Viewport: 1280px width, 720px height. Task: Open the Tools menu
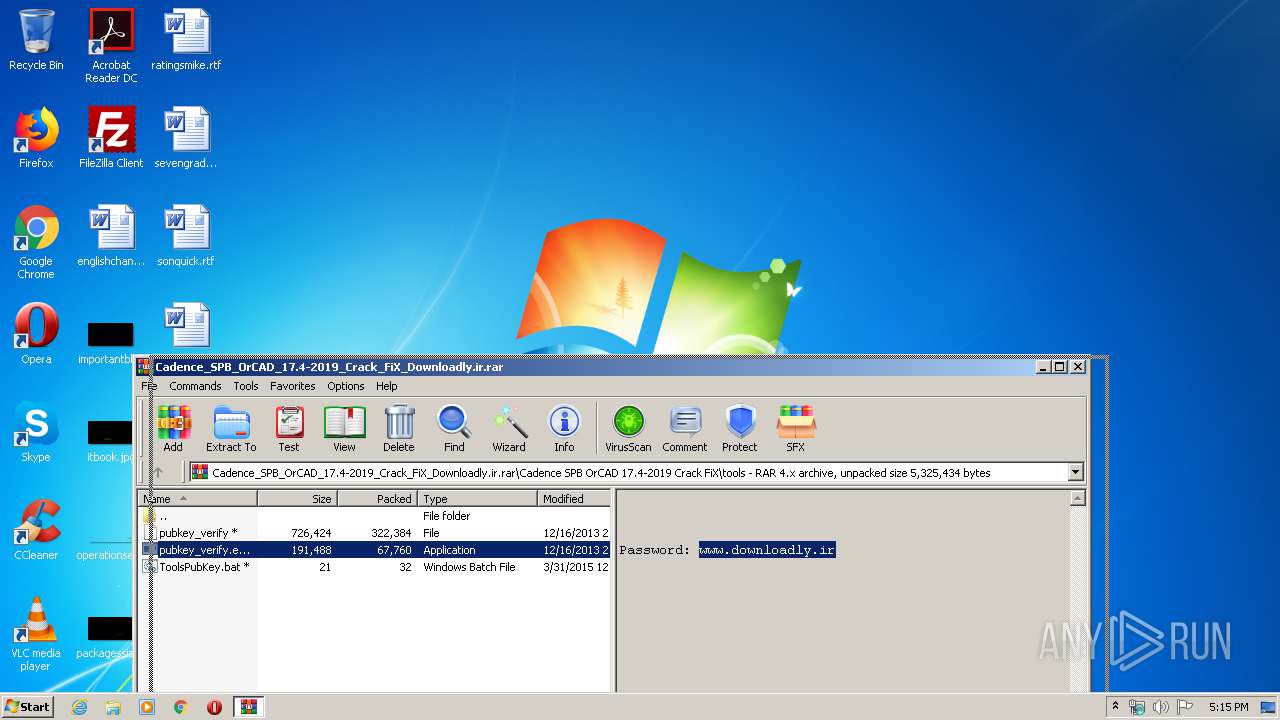246,386
